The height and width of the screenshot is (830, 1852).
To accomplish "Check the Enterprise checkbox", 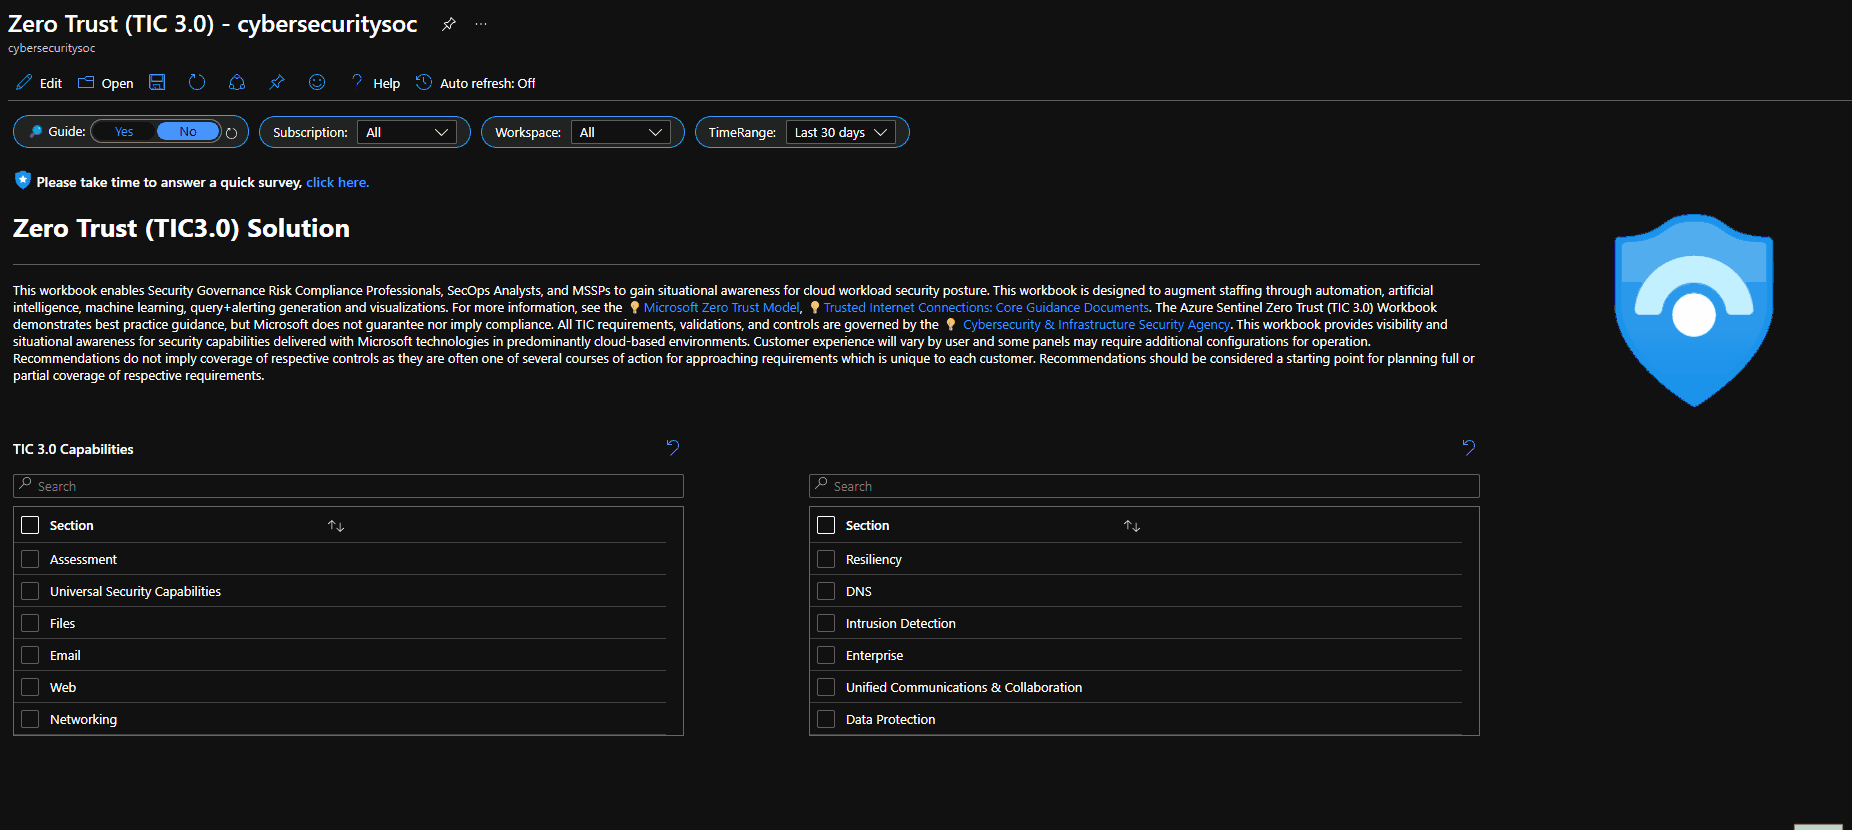I will click(x=826, y=655).
